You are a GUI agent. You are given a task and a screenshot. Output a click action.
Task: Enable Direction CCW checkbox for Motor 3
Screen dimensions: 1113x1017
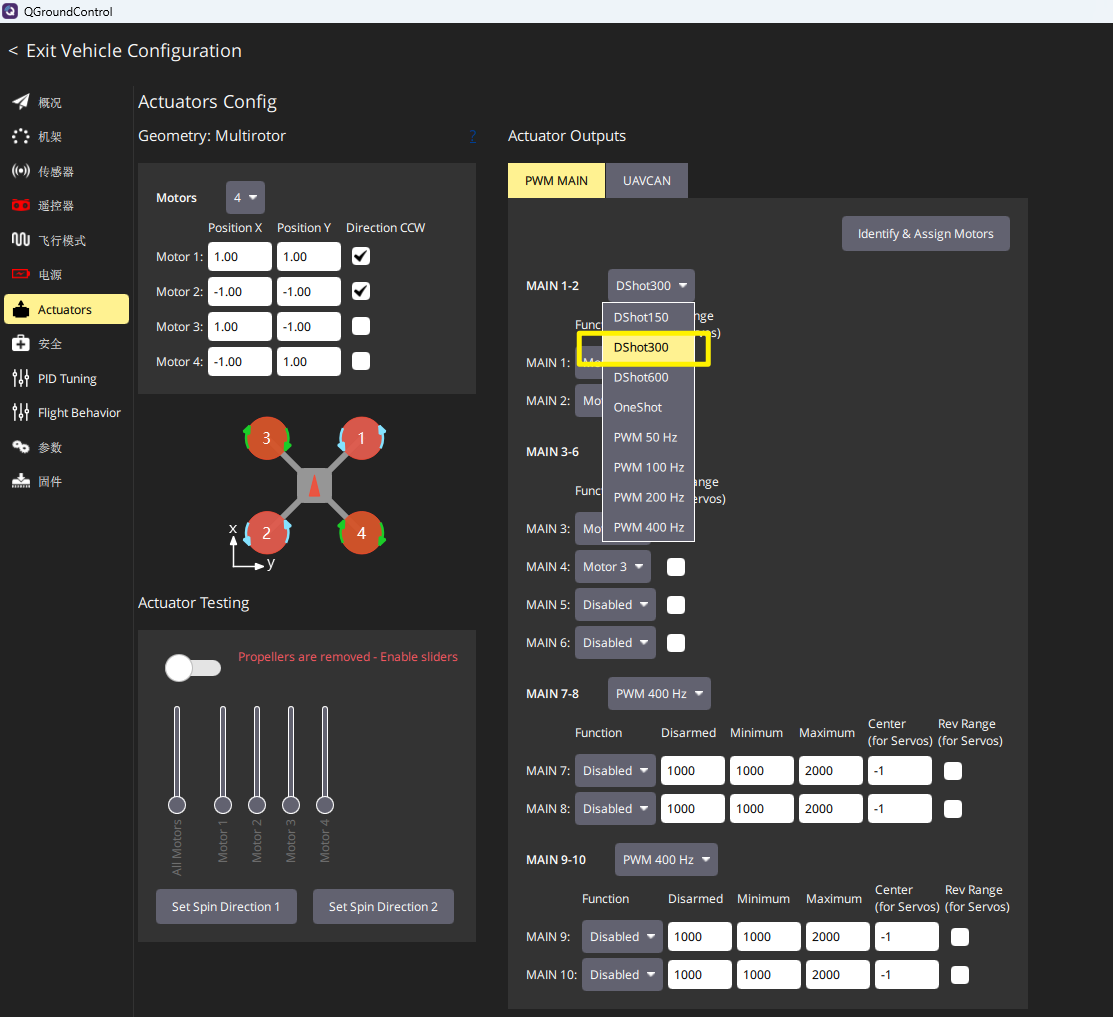(361, 326)
